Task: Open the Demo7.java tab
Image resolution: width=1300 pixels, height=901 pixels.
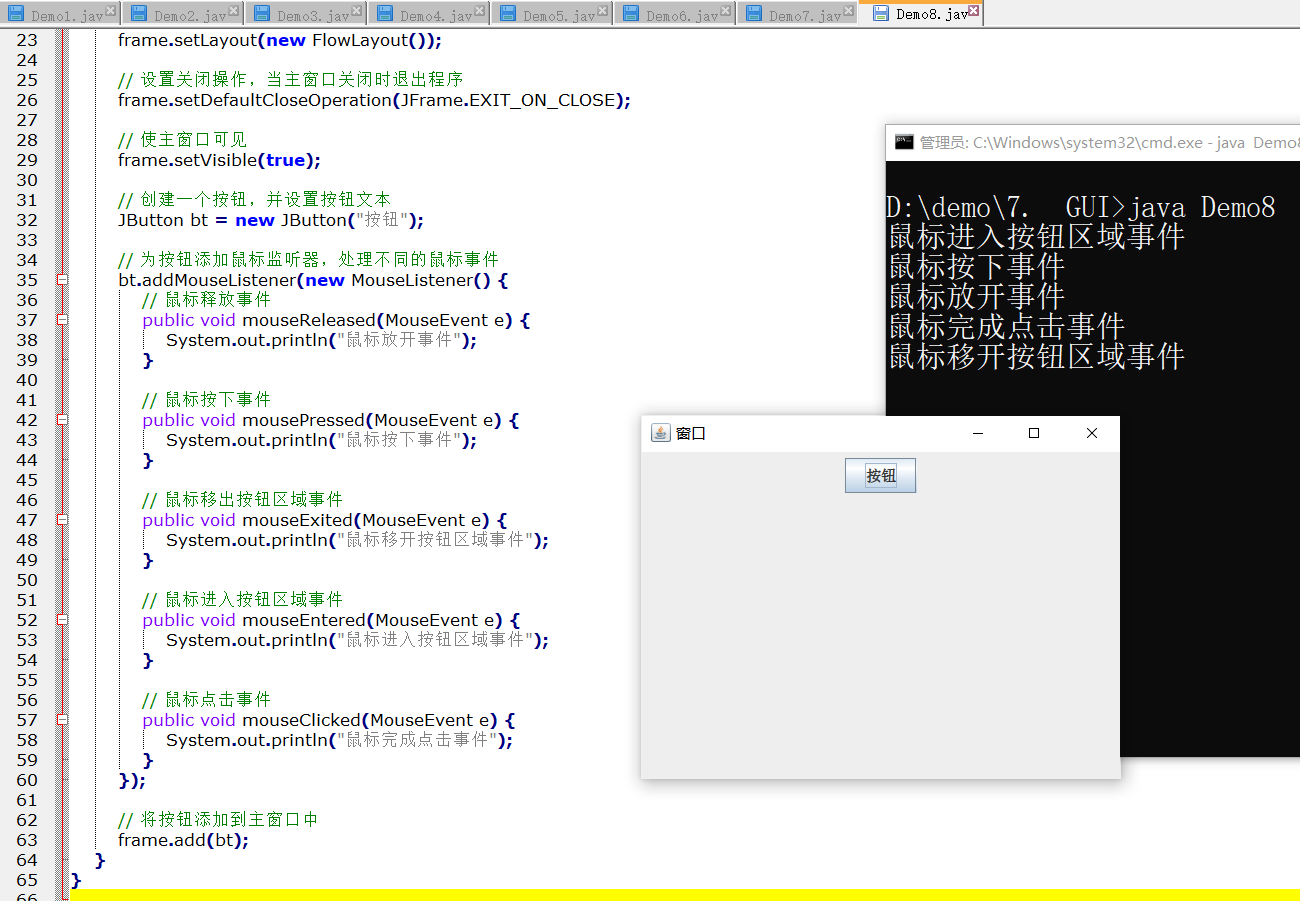Action: 805,15
